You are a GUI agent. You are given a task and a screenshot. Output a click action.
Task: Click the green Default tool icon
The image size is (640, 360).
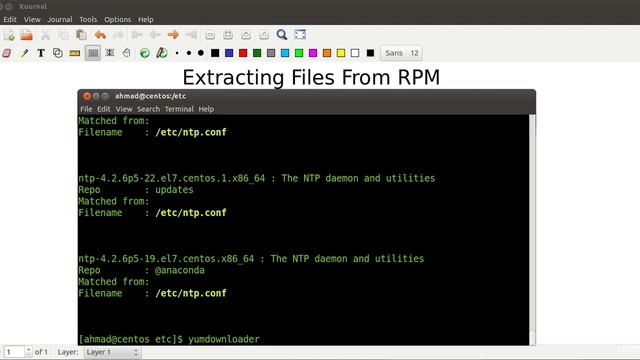pyautogui.click(x=145, y=53)
